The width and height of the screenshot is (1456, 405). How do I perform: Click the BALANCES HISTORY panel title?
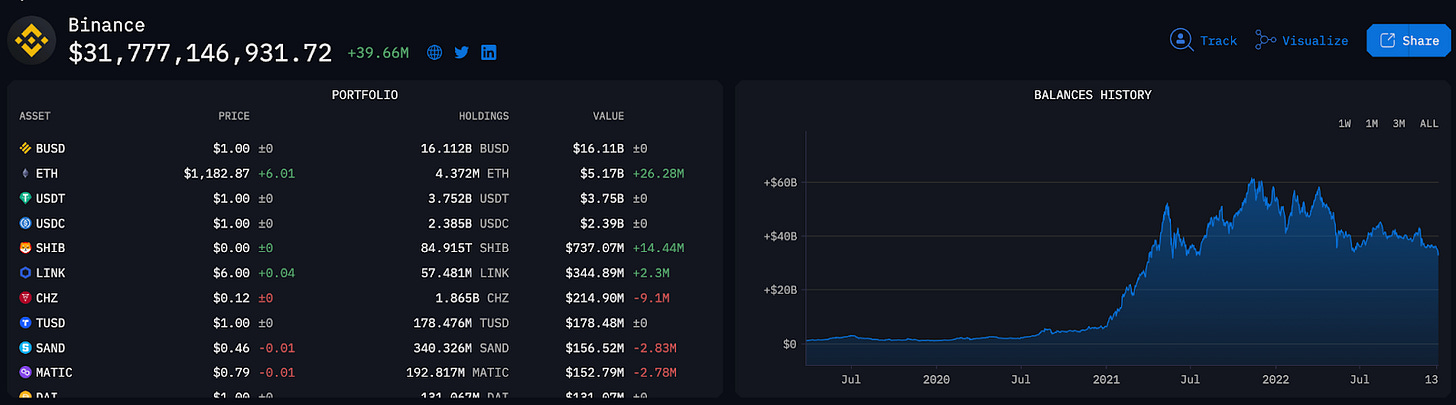1093,95
